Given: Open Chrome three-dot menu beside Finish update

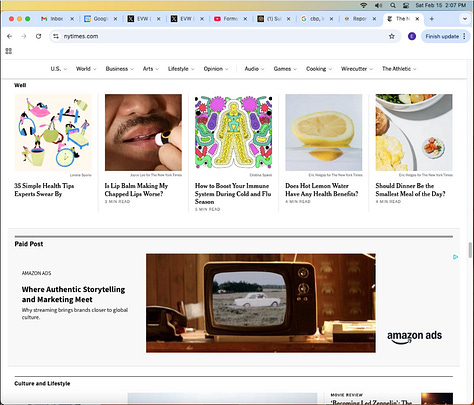Looking at the screenshot, I should 464,36.
